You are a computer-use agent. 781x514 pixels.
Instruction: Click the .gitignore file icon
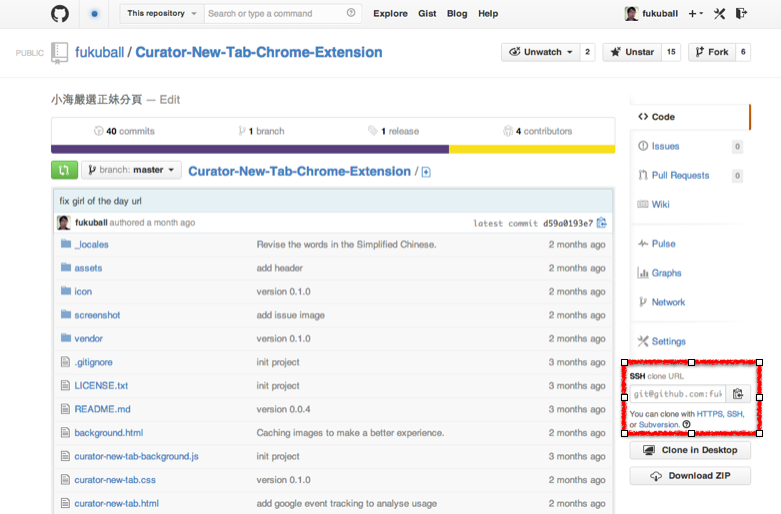tap(65, 362)
